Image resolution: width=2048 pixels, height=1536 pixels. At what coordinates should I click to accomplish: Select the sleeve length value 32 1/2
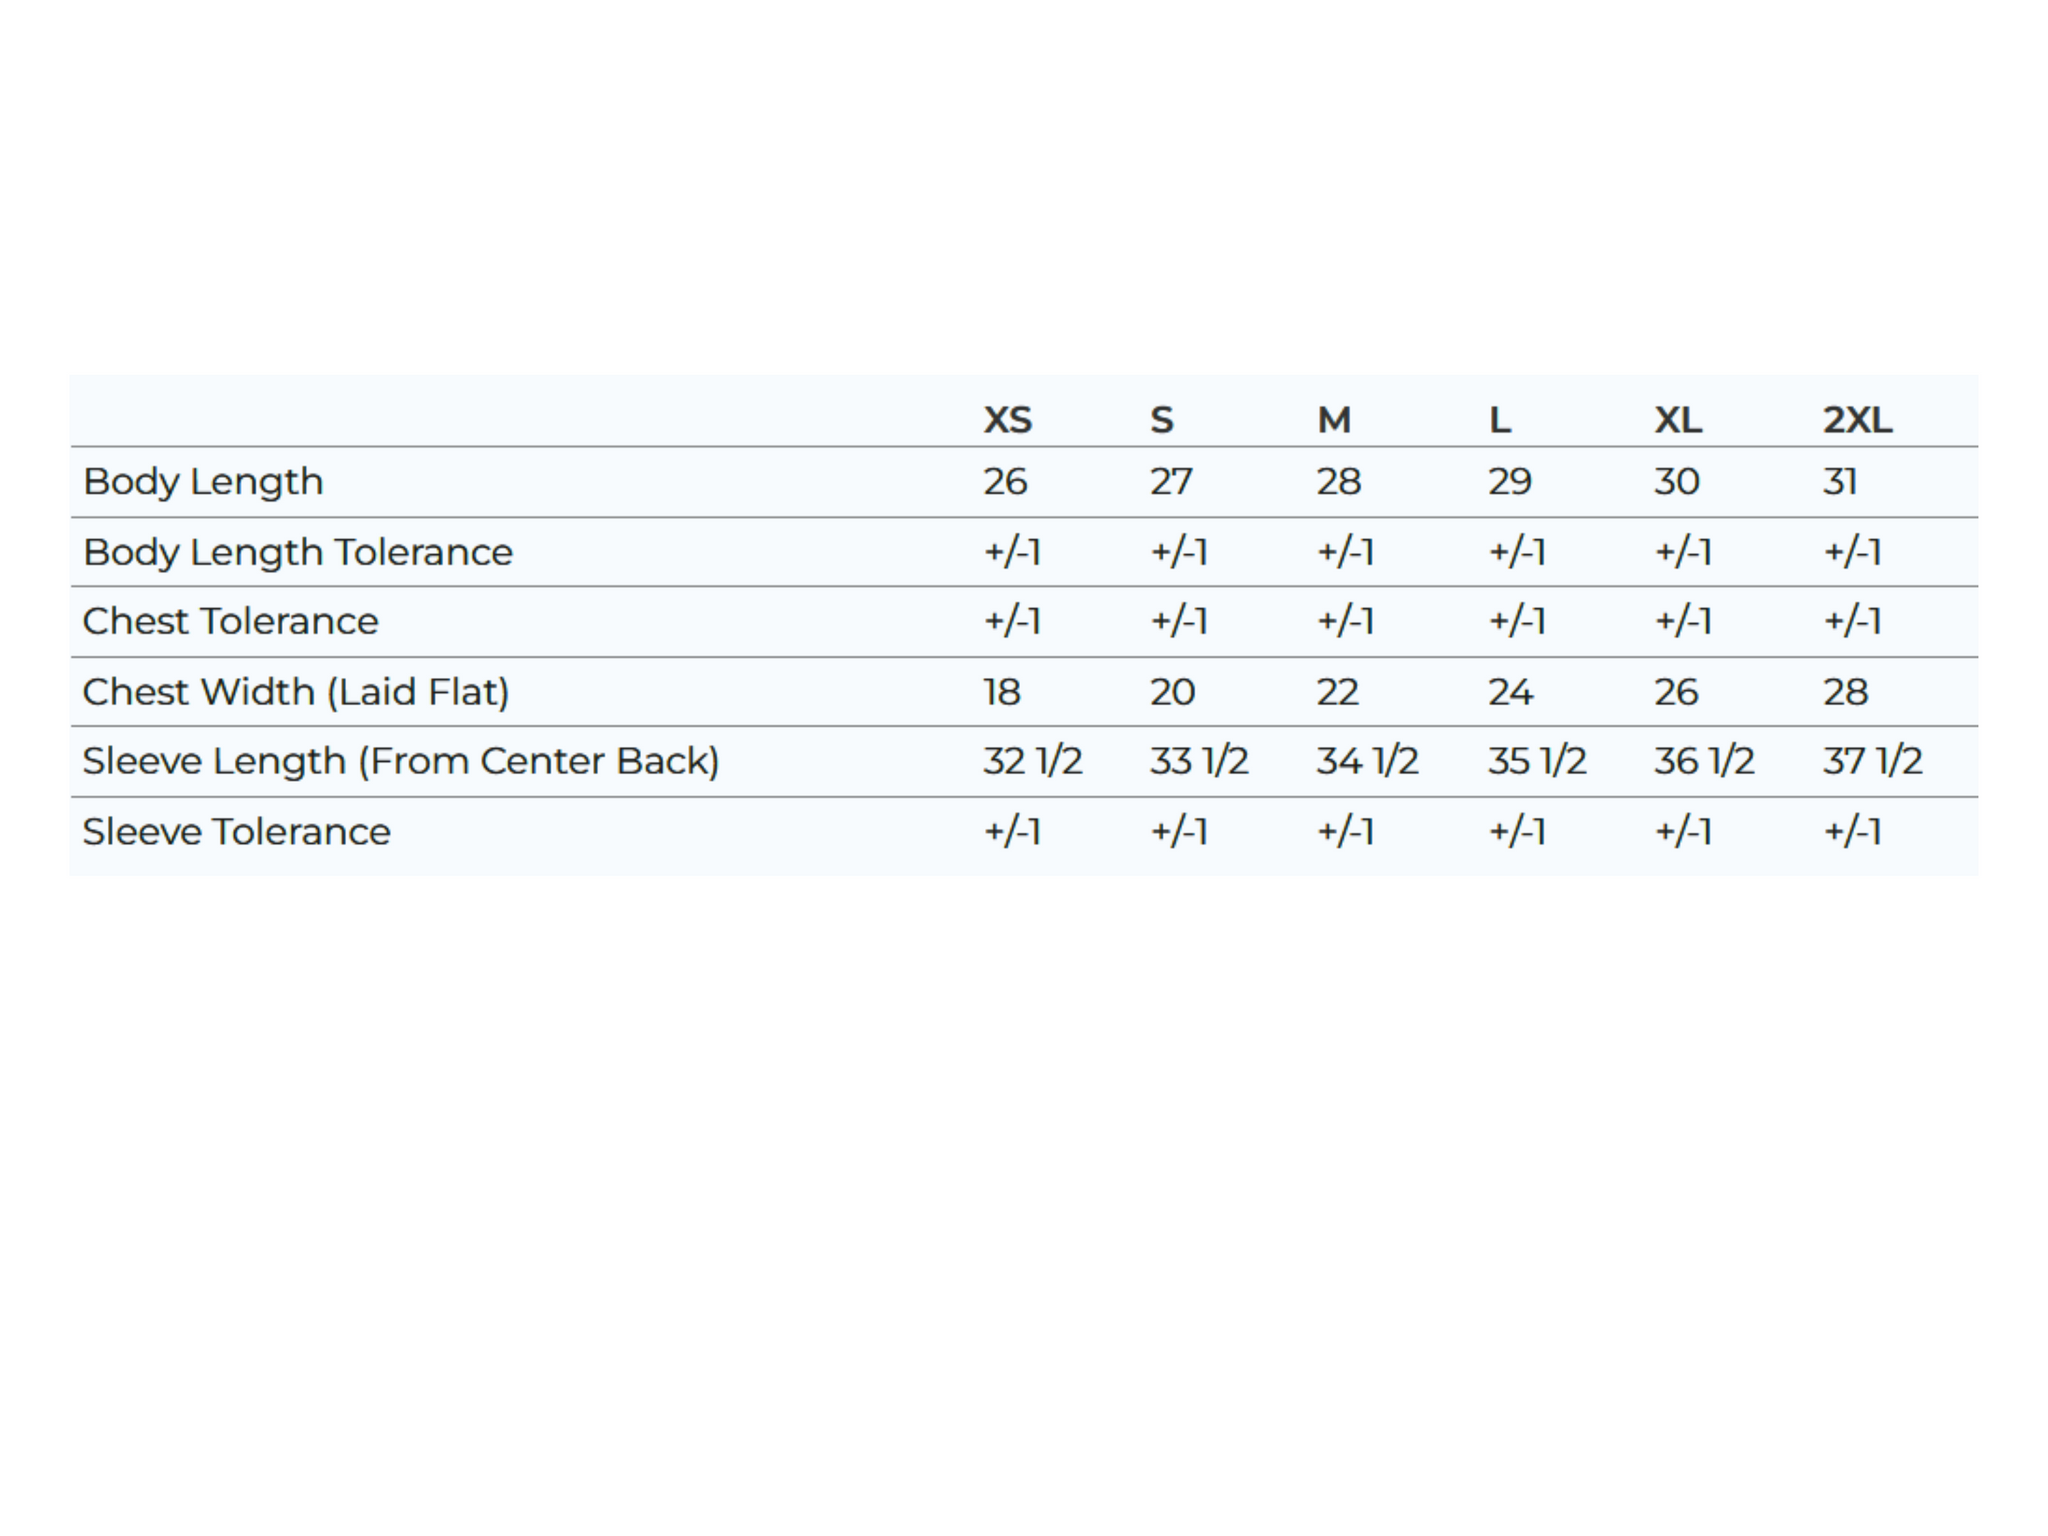pos(1032,761)
